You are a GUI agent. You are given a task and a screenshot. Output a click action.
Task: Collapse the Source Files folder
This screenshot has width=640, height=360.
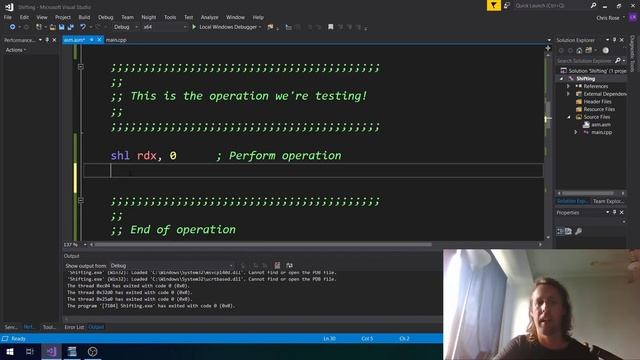(x=569, y=117)
